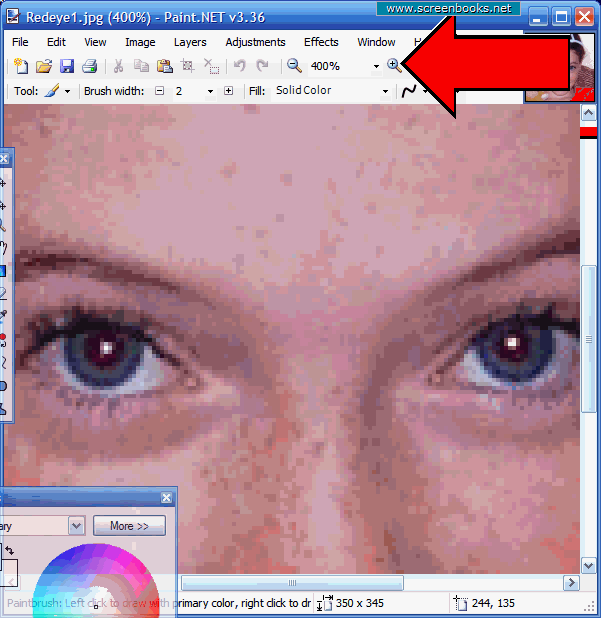
Task: Save the image with floppy disk icon
Action: coord(66,66)
